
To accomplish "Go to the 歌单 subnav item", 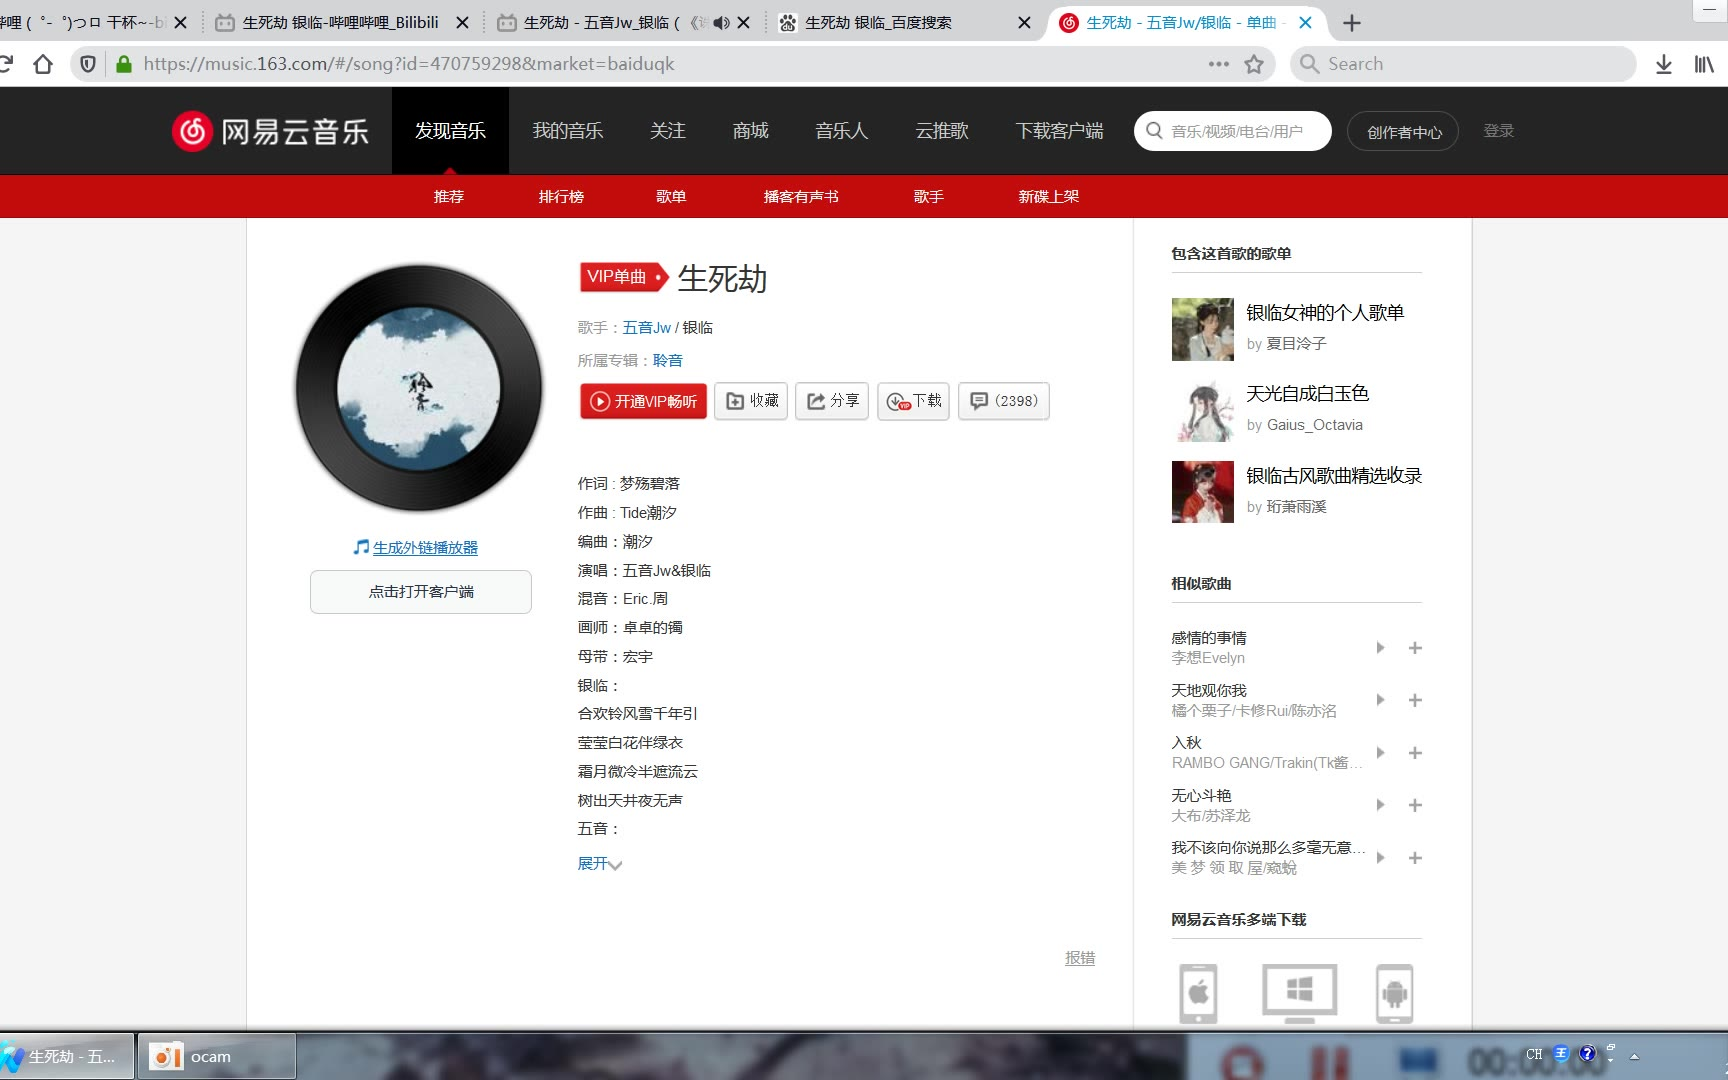I will coord(671,196).
